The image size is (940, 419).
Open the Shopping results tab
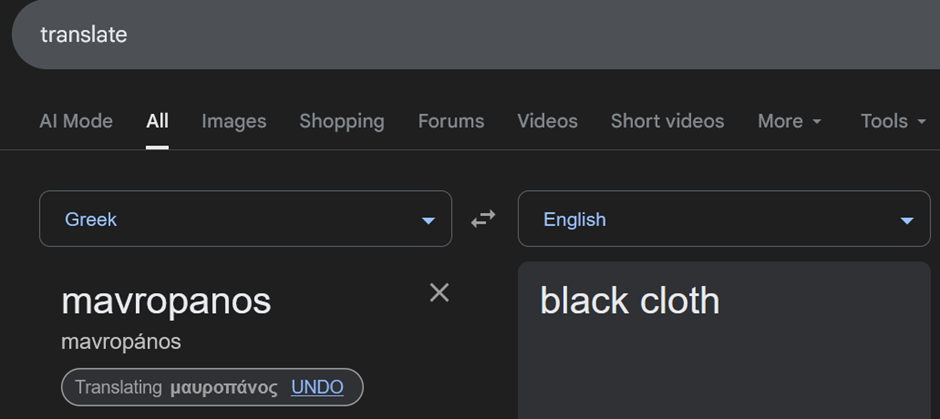point(342,121)
